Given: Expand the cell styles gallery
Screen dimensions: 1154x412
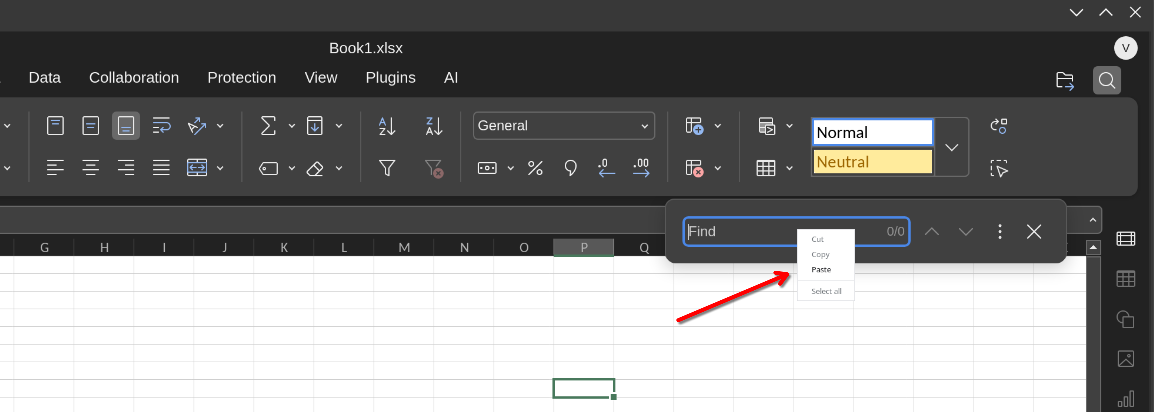Looking at the screenshot, I should point(952,147).
